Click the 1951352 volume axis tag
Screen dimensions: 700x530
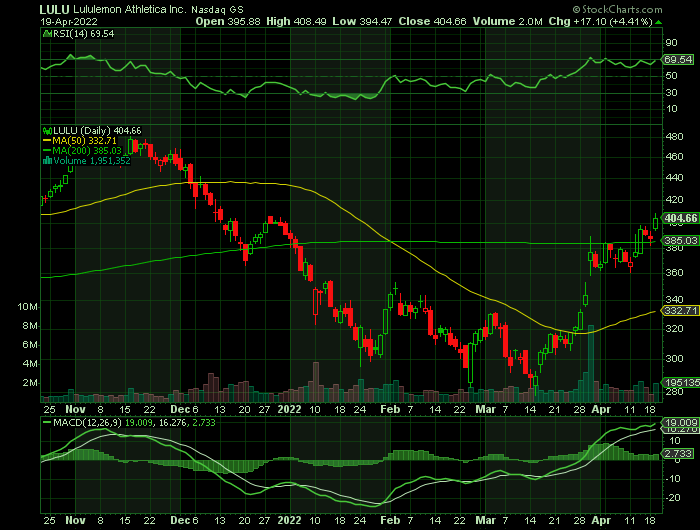tap(680, 383)
